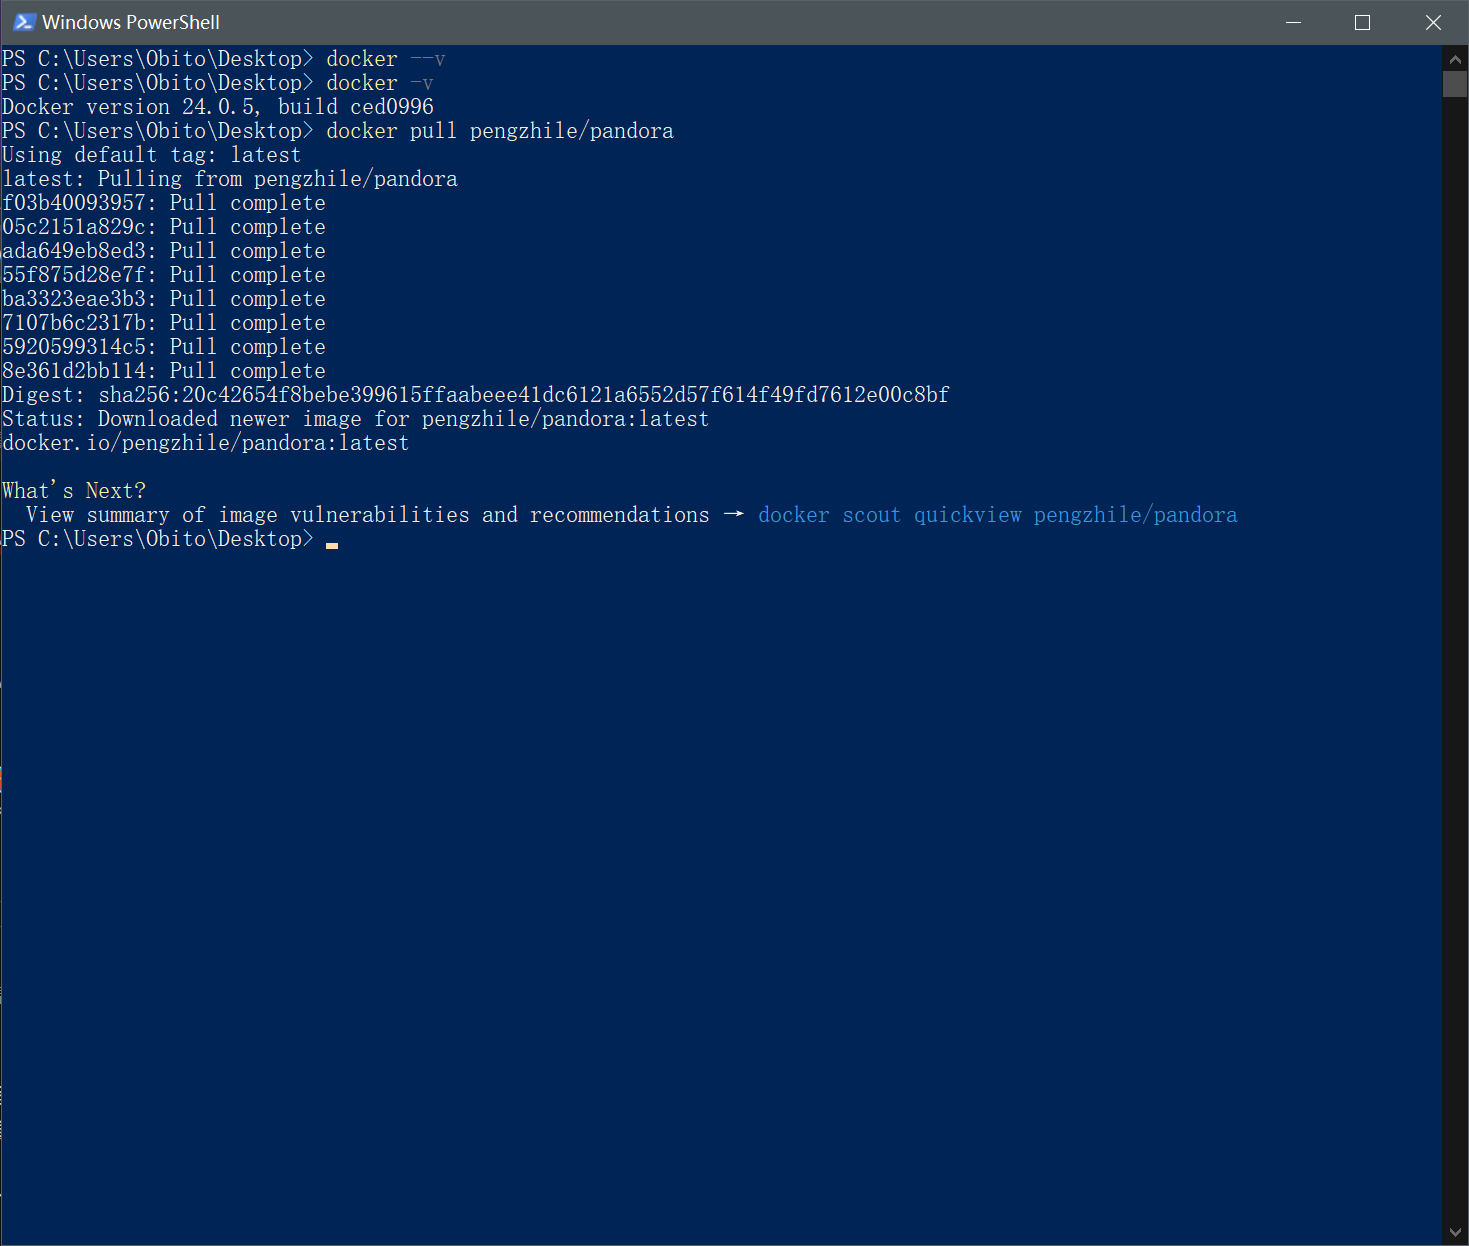Click layer 8e361d2bb114 Pull complete line
This screenshot has height=1246, width=1469.
164,371
